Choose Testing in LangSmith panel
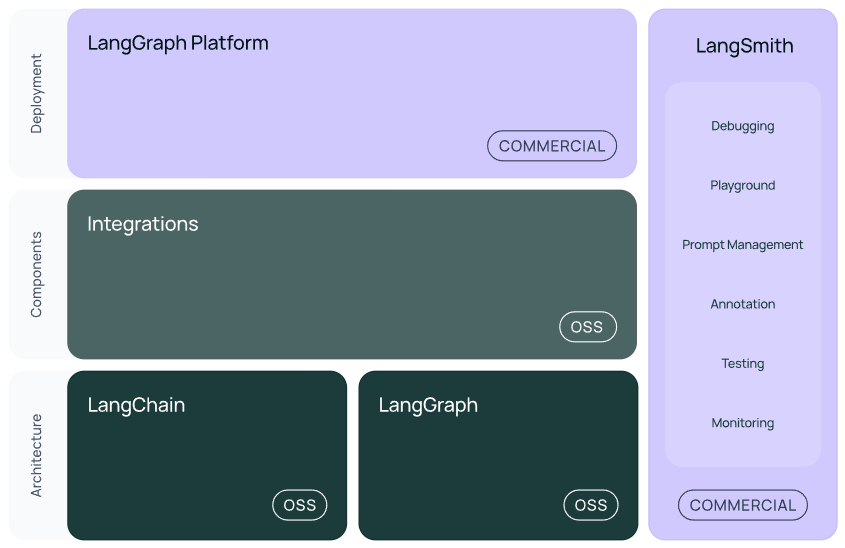845x548 pixels. coord(743,364)
